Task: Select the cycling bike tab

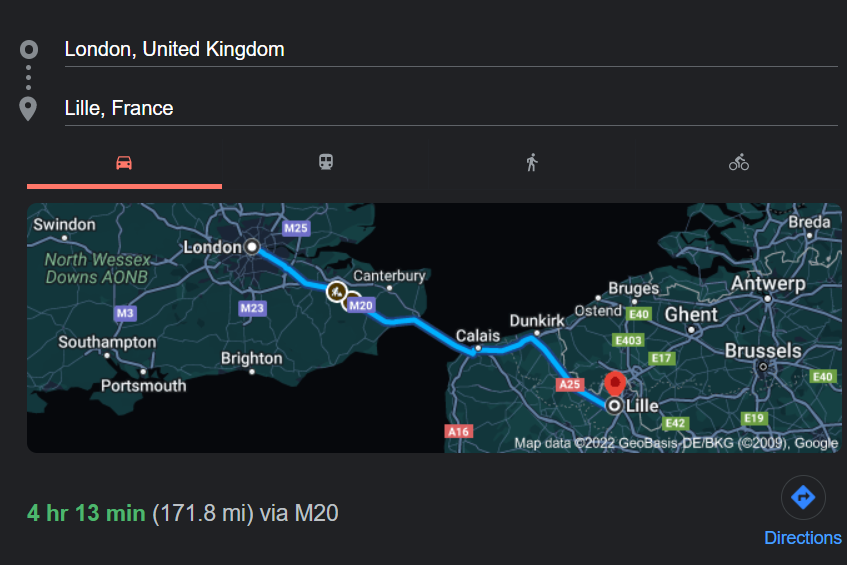Action: 739,162
